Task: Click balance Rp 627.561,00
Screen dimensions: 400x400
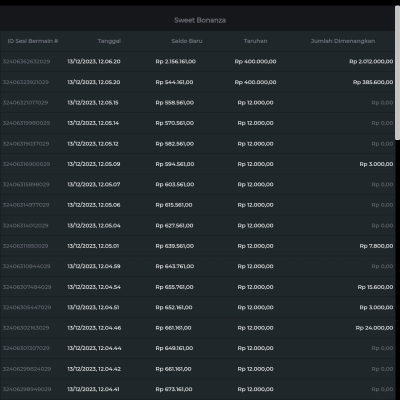Action: coord(174,226)
